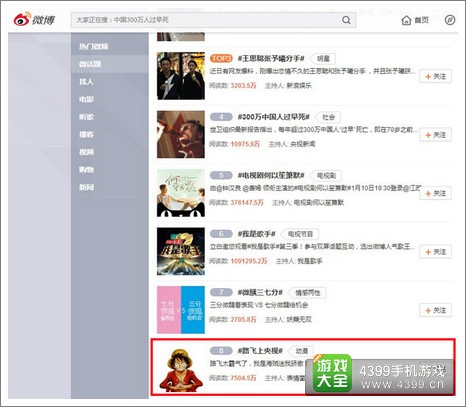The width and height of the screenshot is (466, 407).
Task: Follow the #我是歌手# topic
Action: tap(435, 252)
